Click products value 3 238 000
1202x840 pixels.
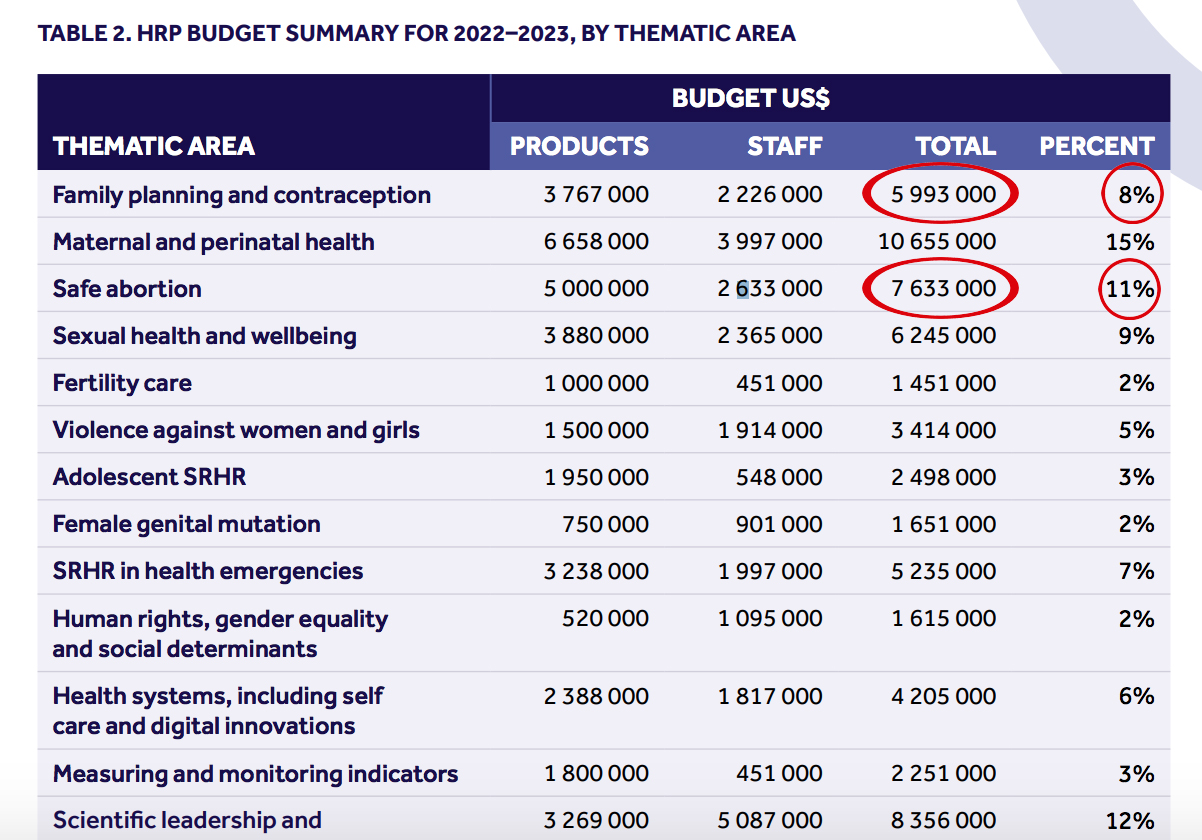pyautogui.click(x=596, y=571)
